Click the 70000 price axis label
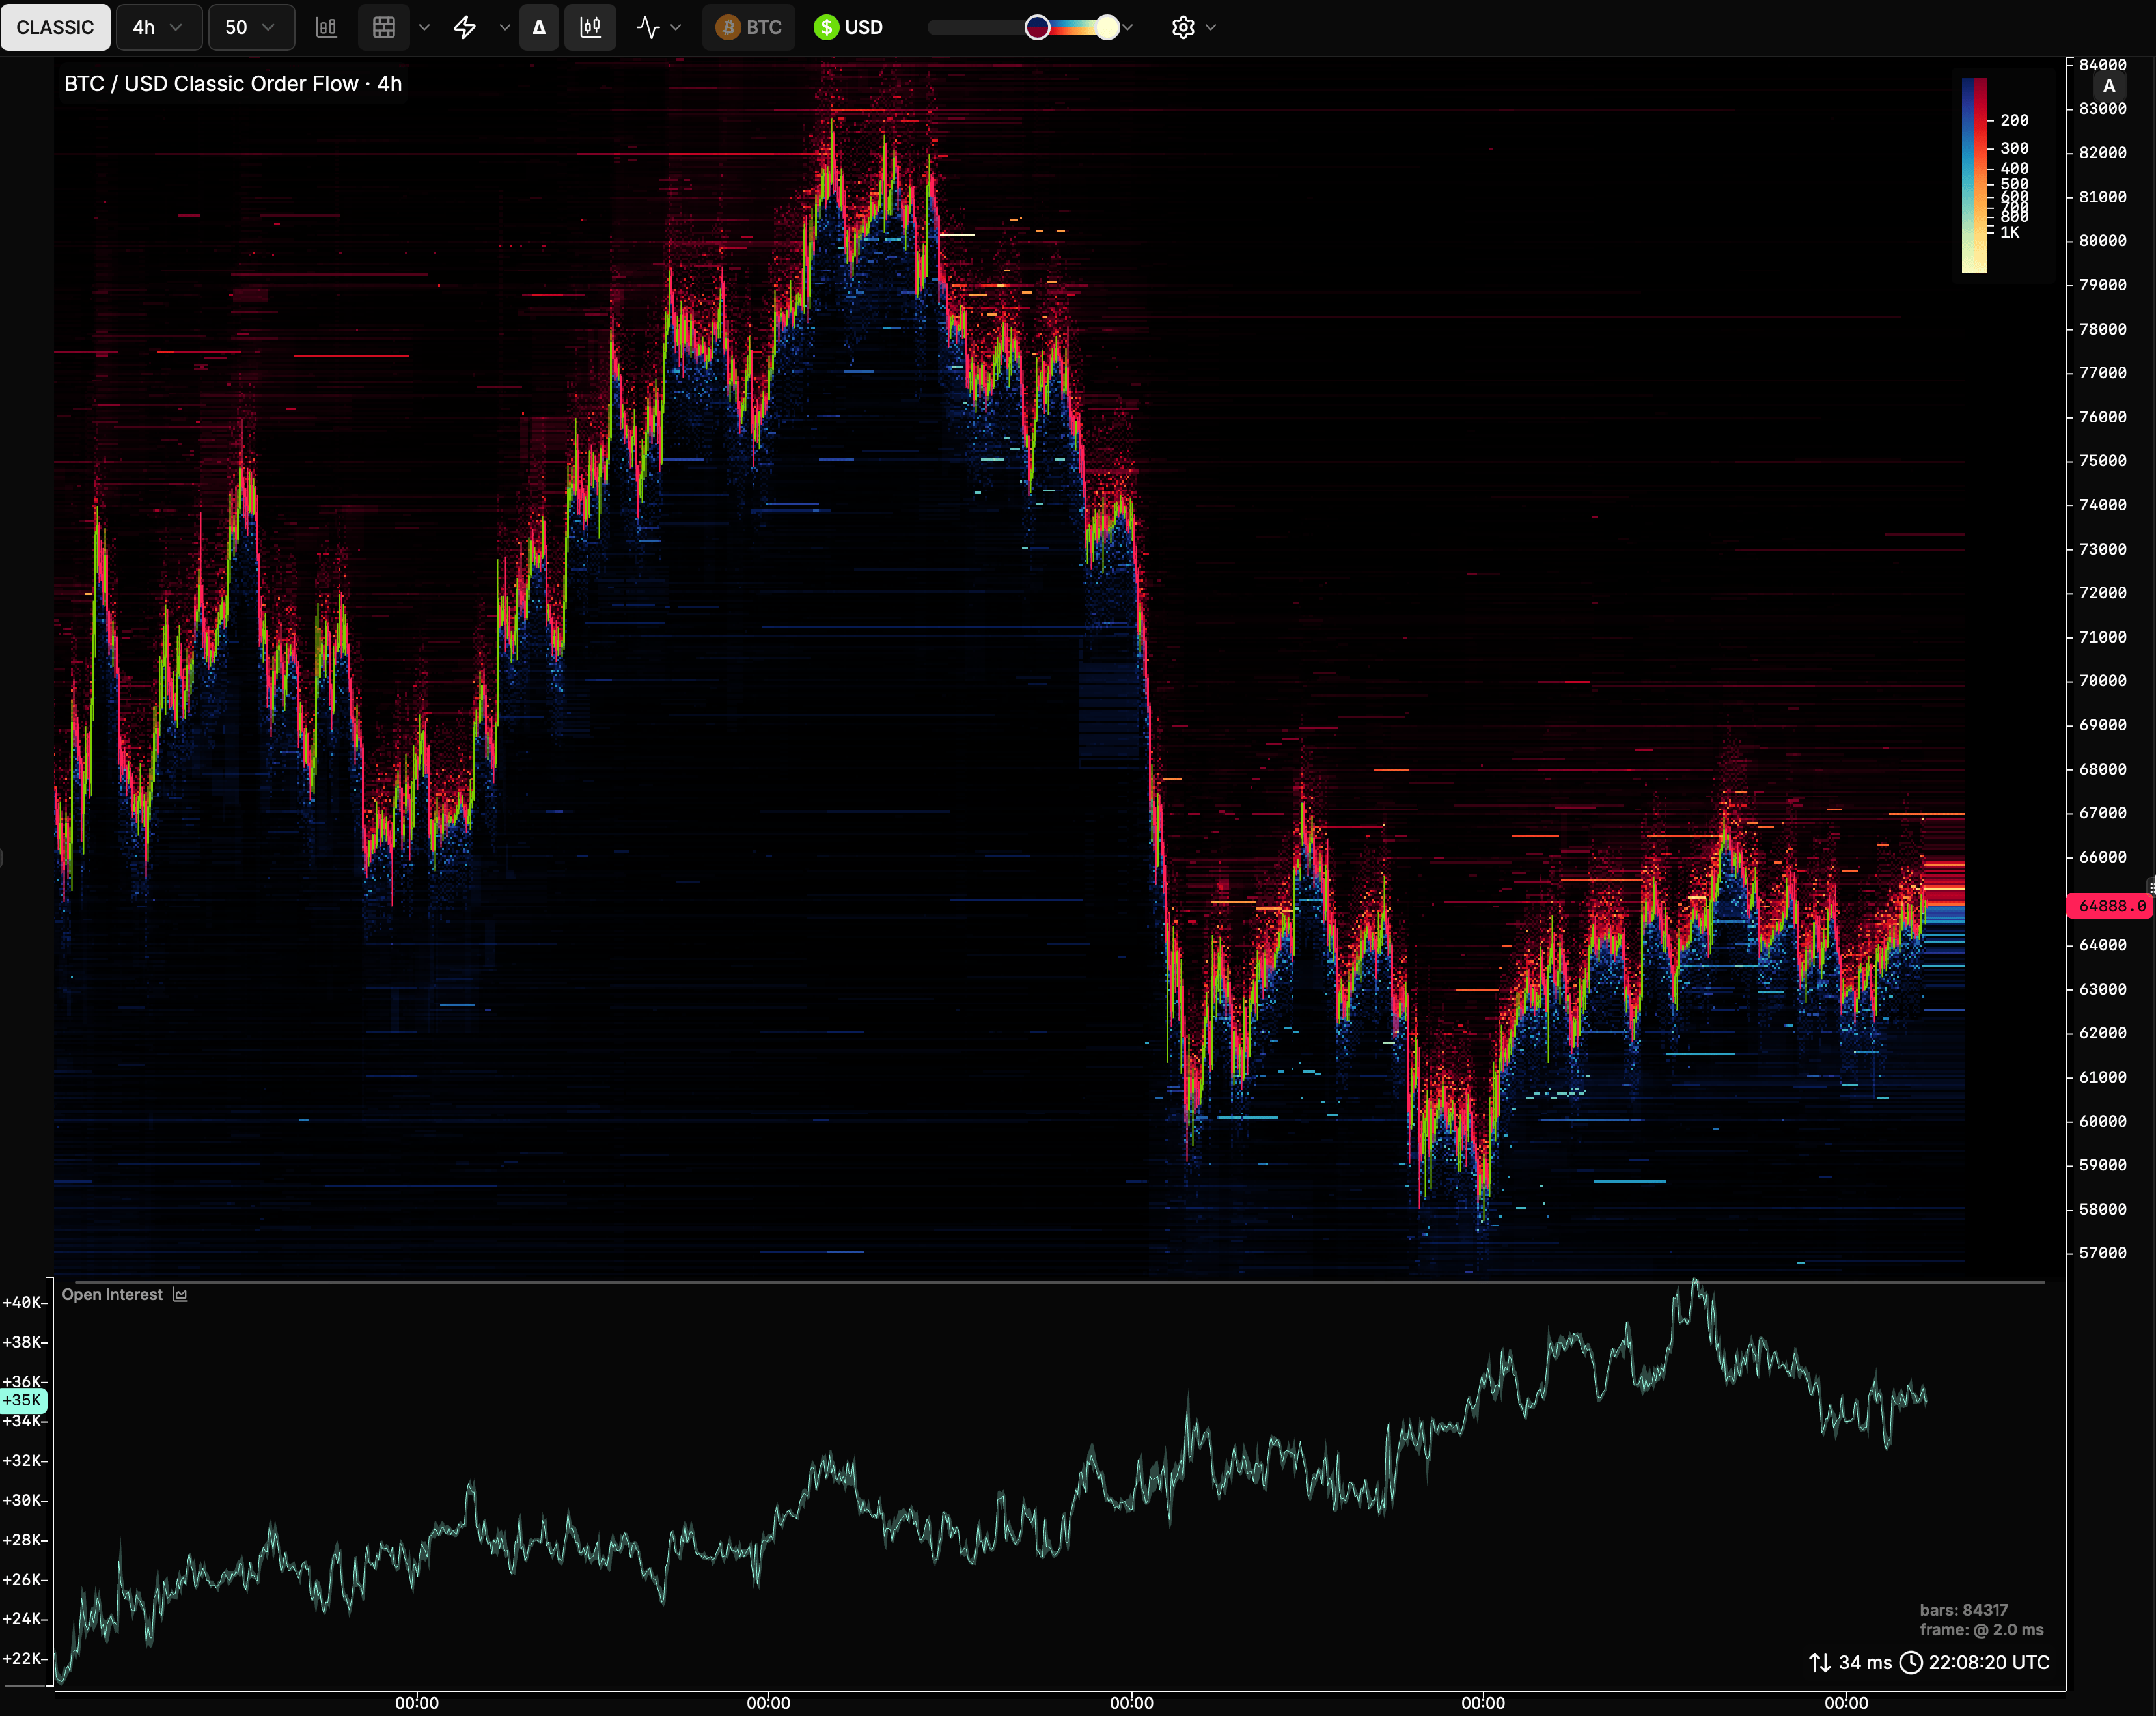This screenshot has width=2156, height=1716. coord(2103,681)
